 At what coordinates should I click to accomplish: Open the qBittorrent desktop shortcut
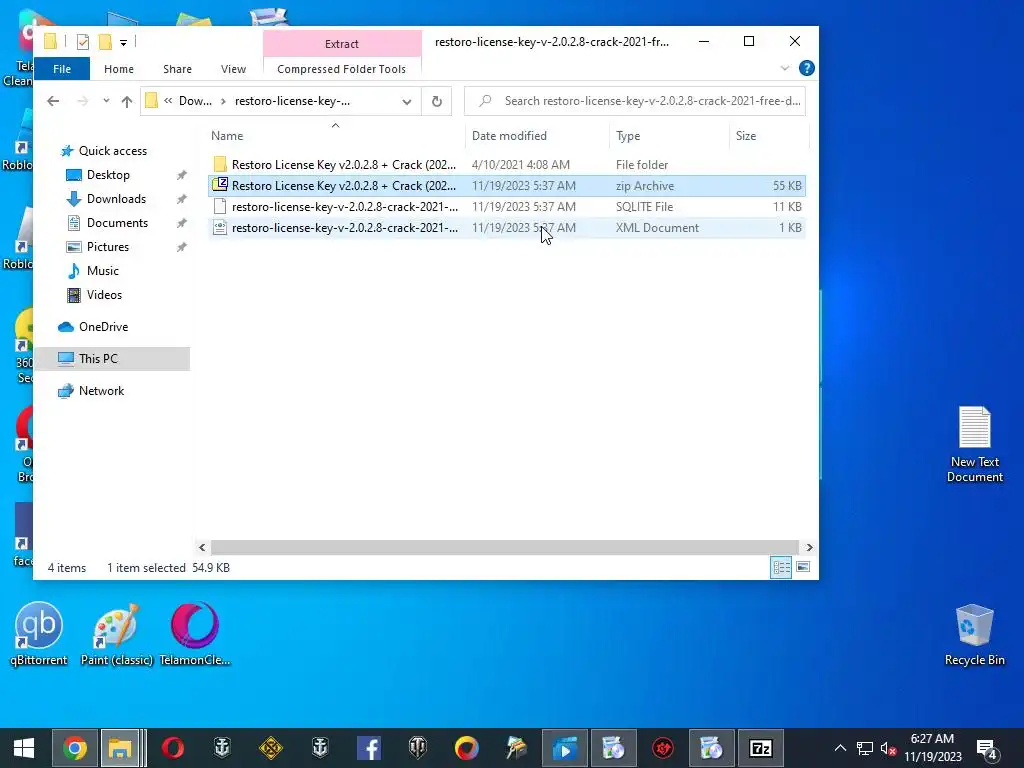[39, 633]
